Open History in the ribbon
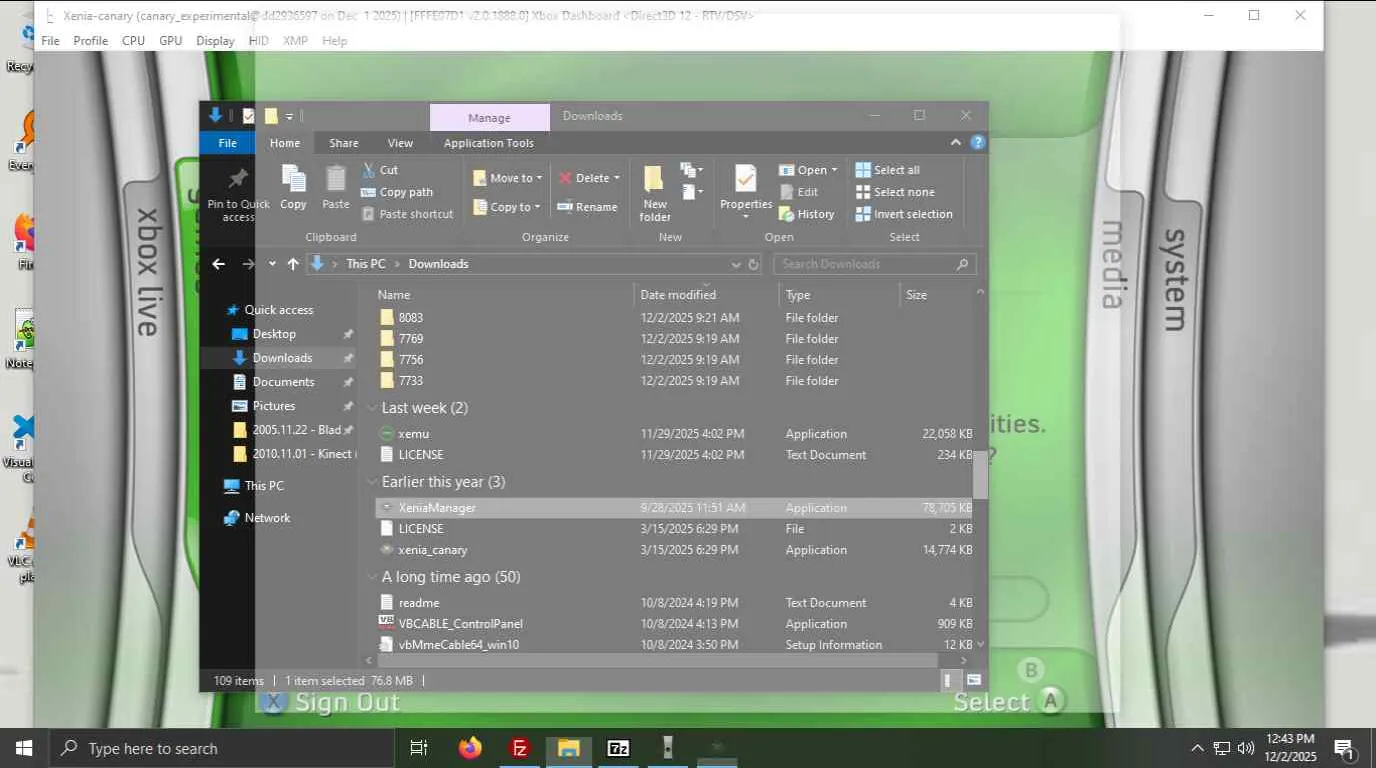1376x768 pixels. pyautogui.click(x=806, y=214)
